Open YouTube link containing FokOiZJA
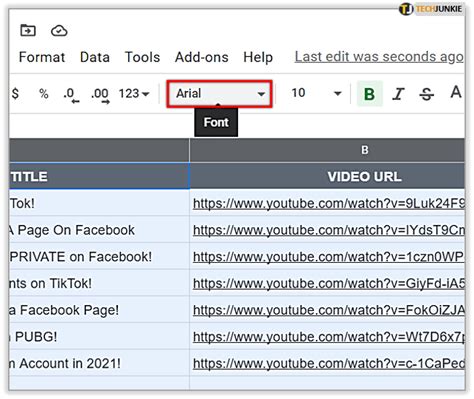This screenshot has width=474, height=399. point(328,310)
